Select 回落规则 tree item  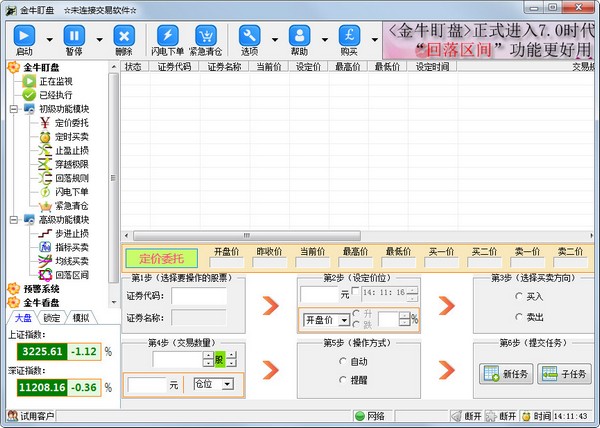72,178
